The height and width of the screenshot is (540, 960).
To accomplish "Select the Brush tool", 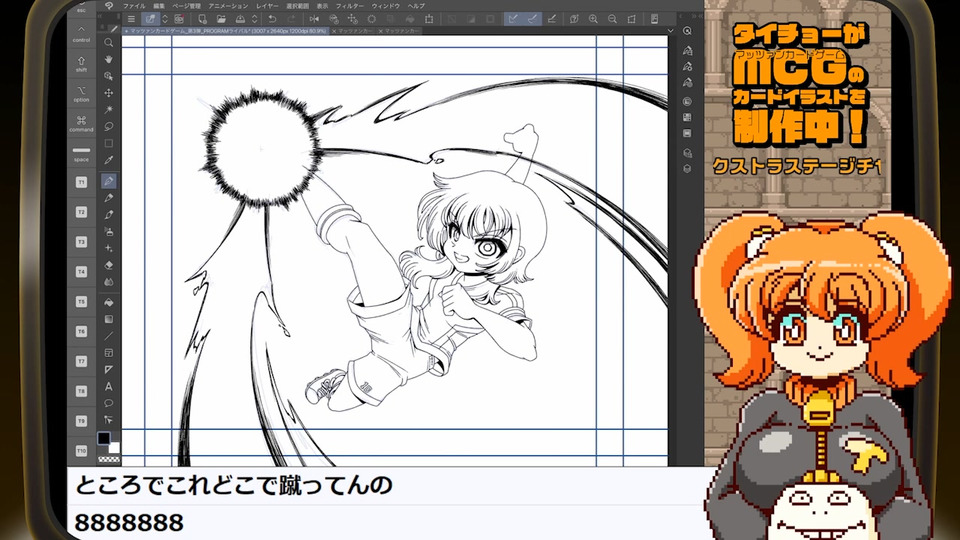I will (x=108, y=214).
